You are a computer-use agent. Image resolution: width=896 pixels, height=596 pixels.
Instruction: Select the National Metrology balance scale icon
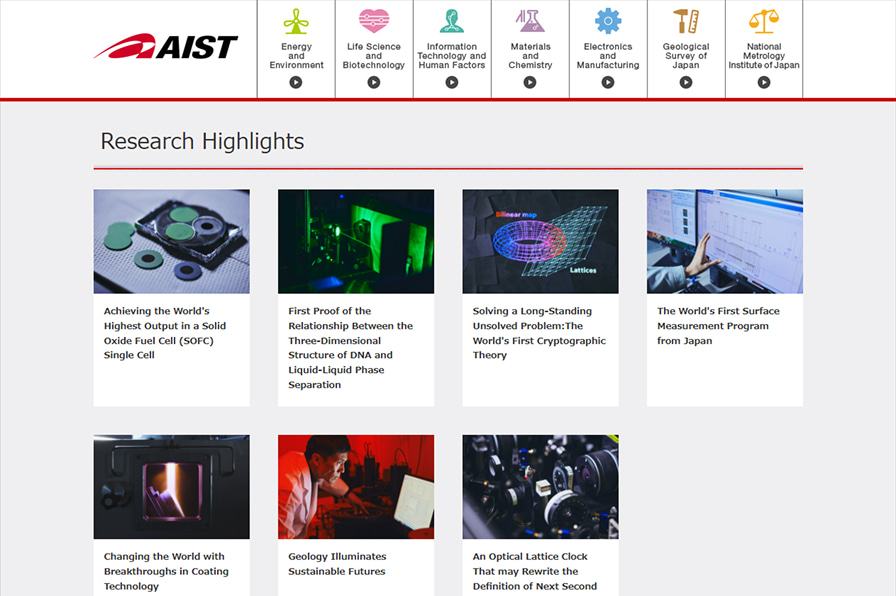point(764,21)
